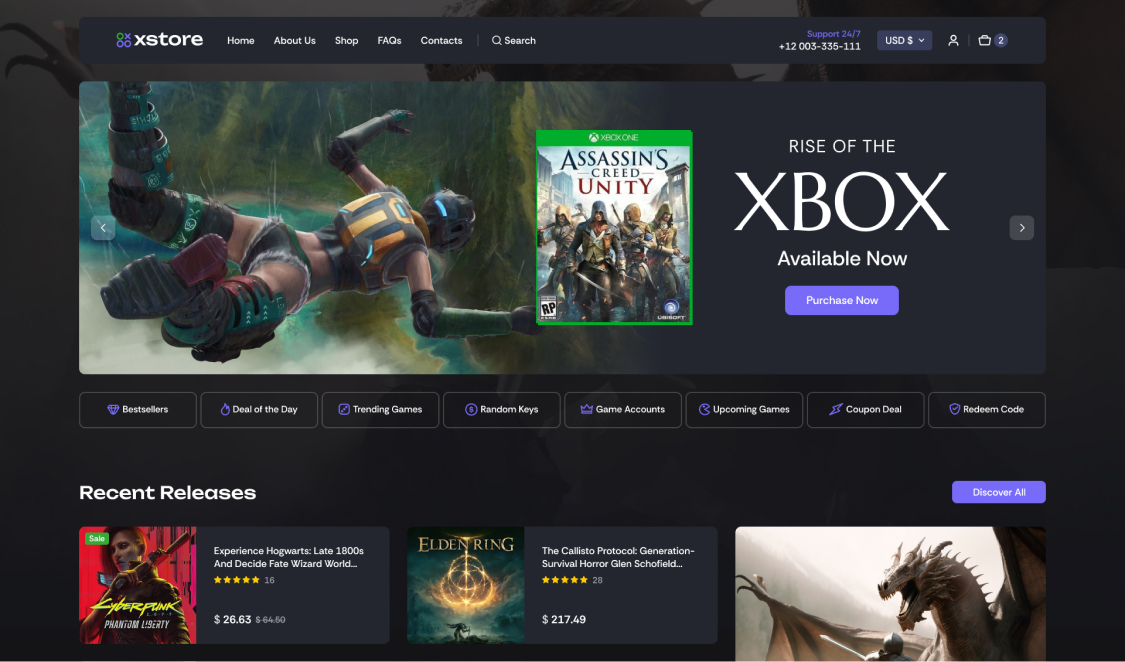Open the Elden Ring game thumbnail
The height and width of the screenshot is (662, 1125).
[x=466, y=585]
